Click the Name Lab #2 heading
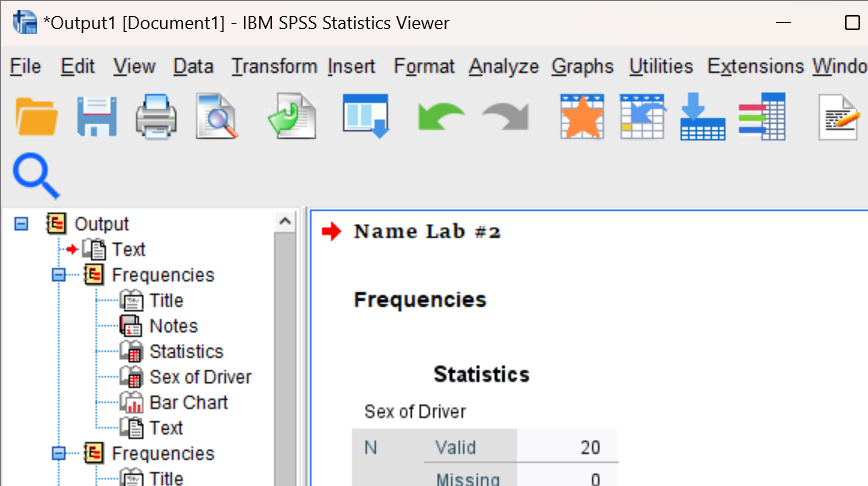This screenshot has width=868, height=486. 427,231
